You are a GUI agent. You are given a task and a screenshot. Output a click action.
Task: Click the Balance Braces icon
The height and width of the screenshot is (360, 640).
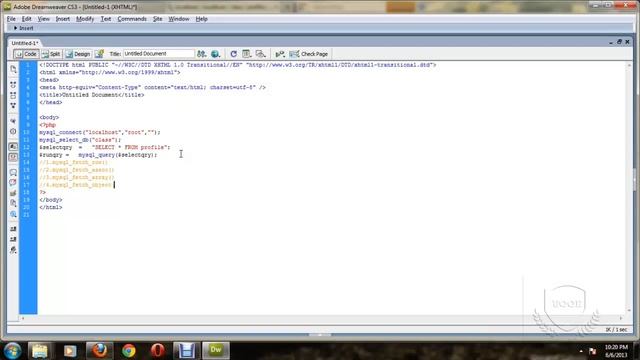pos(13,131)
